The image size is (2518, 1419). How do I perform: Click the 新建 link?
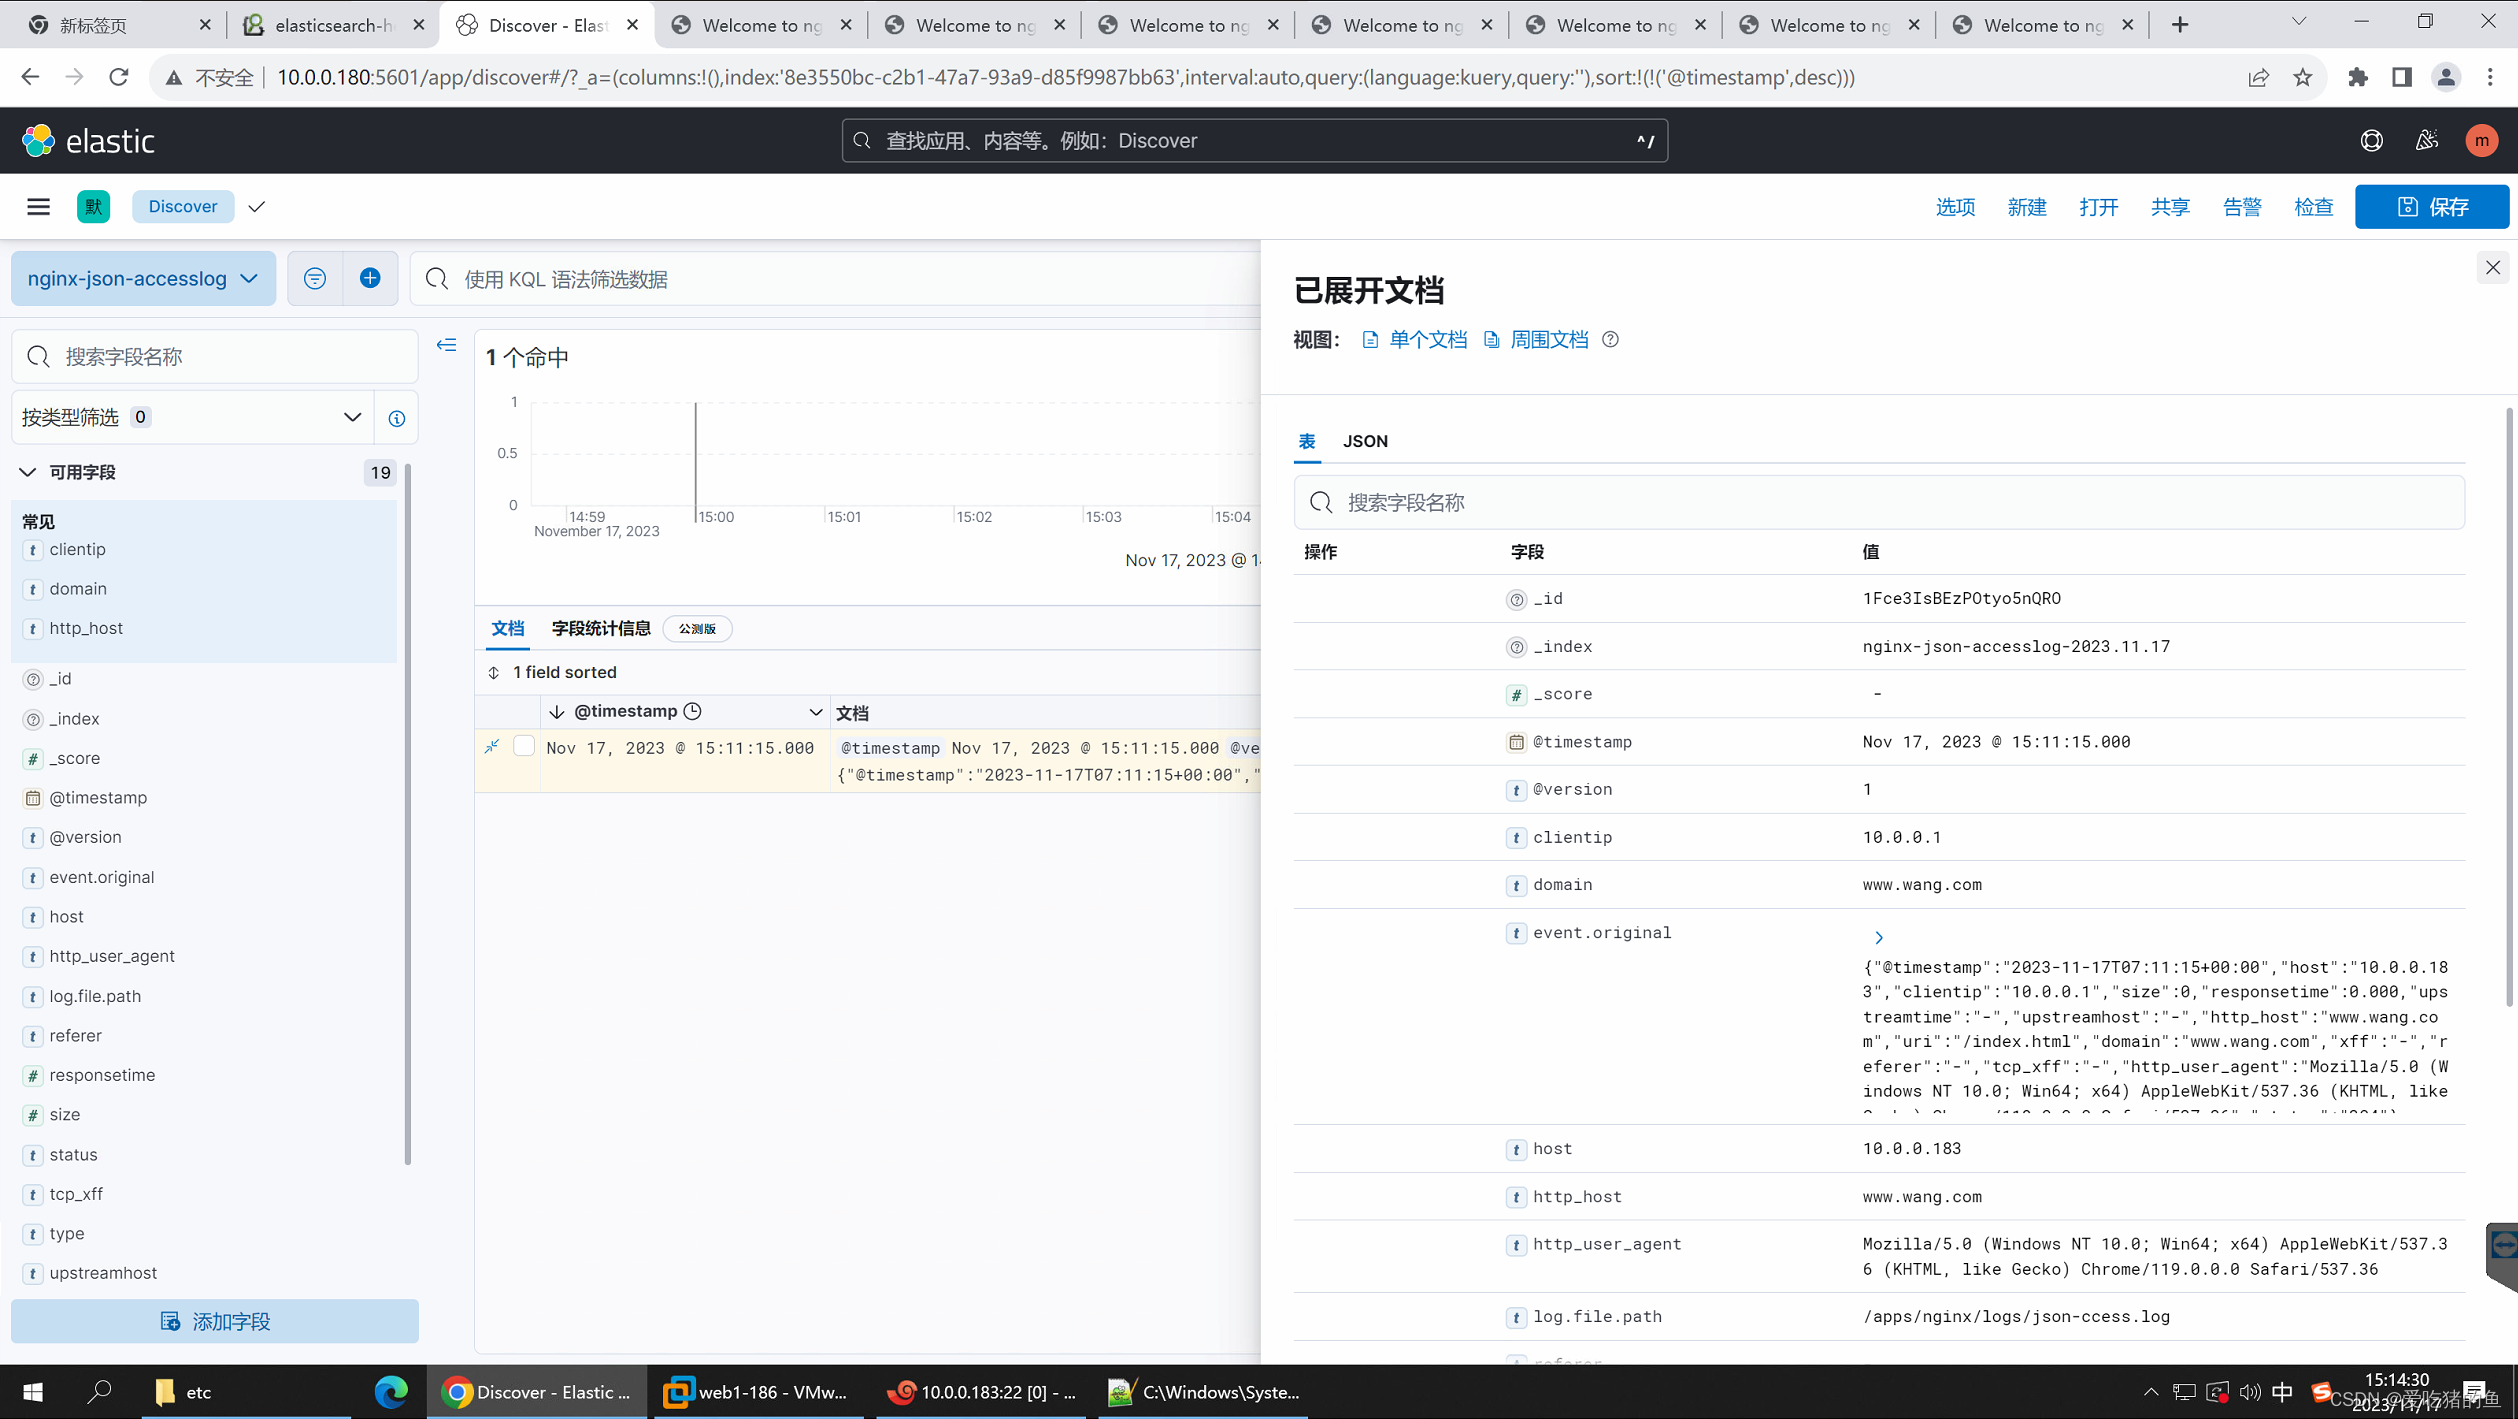click(2026, 207)
